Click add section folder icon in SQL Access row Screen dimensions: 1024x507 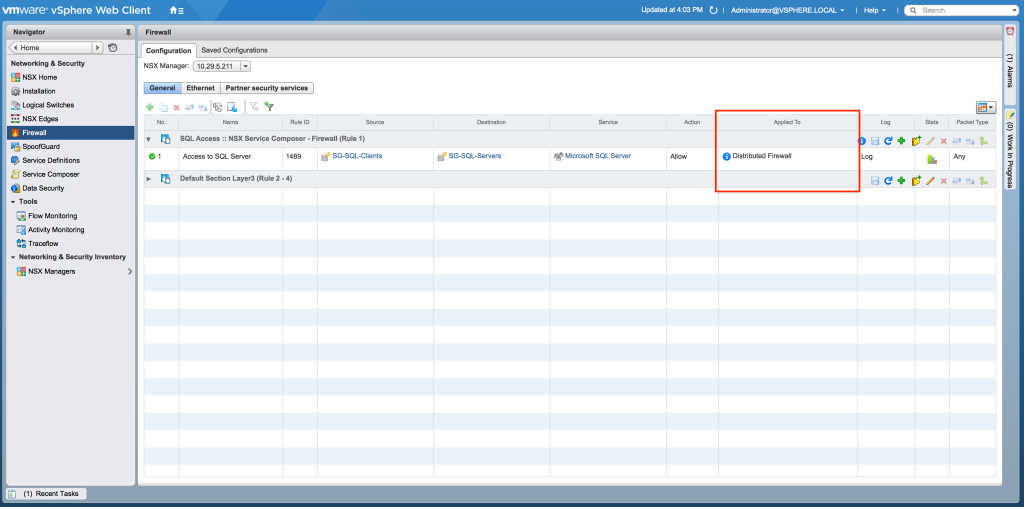pyautogui.click(x=916, y=140)
